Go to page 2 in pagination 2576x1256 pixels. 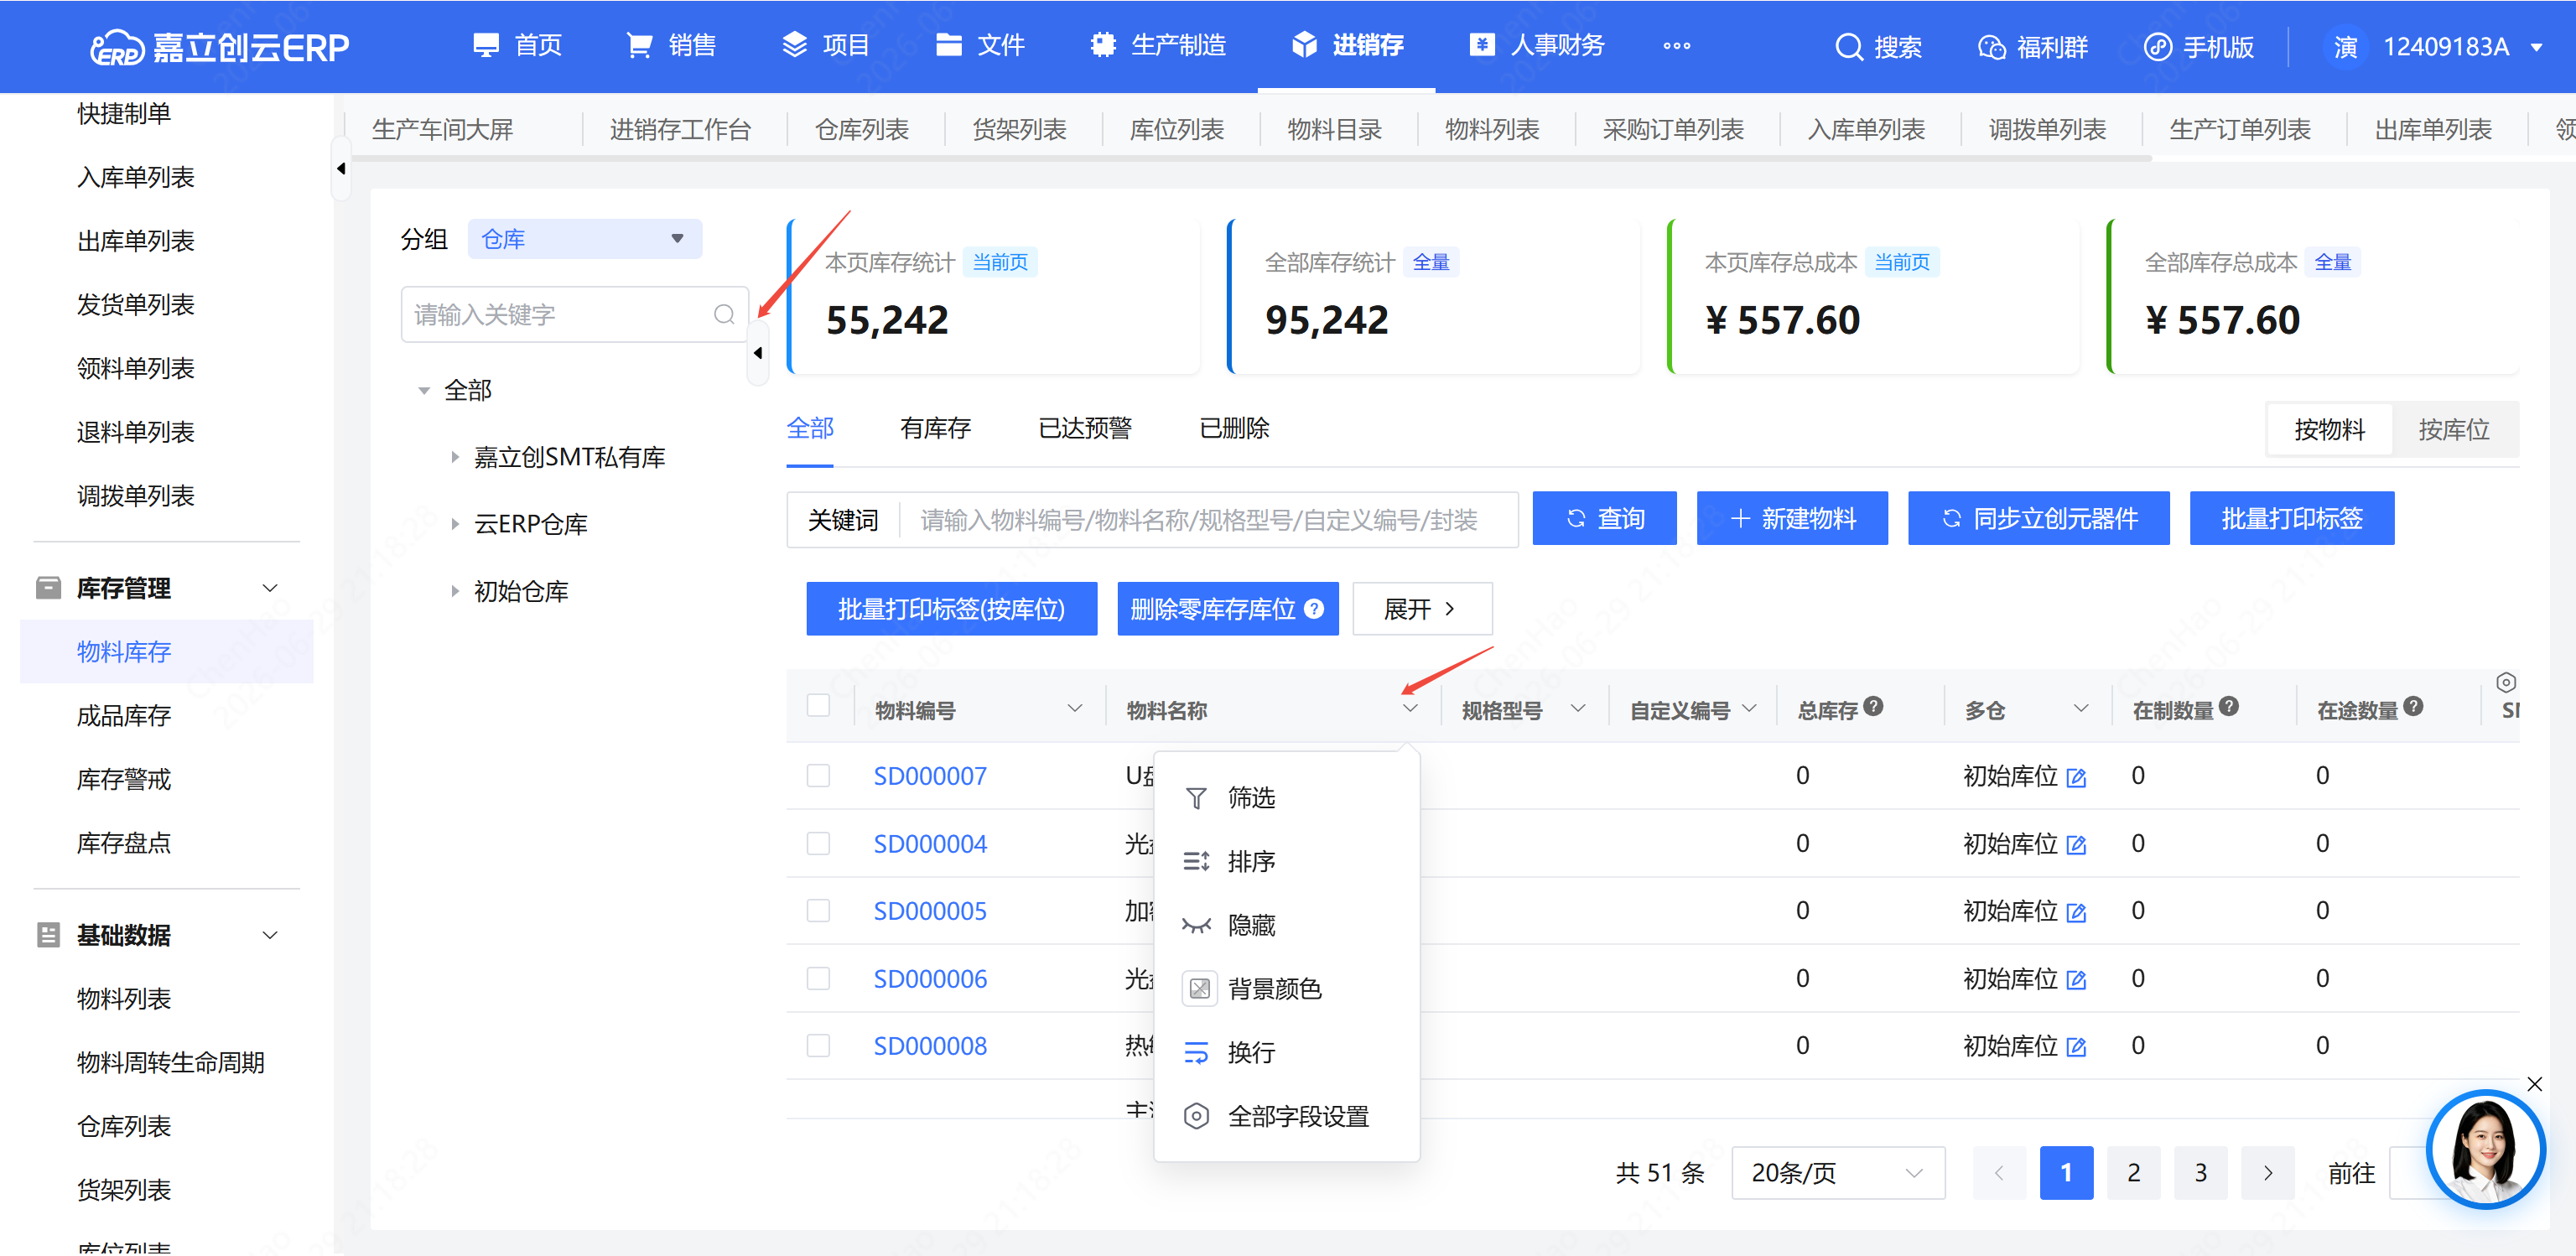point(2134,1174)
